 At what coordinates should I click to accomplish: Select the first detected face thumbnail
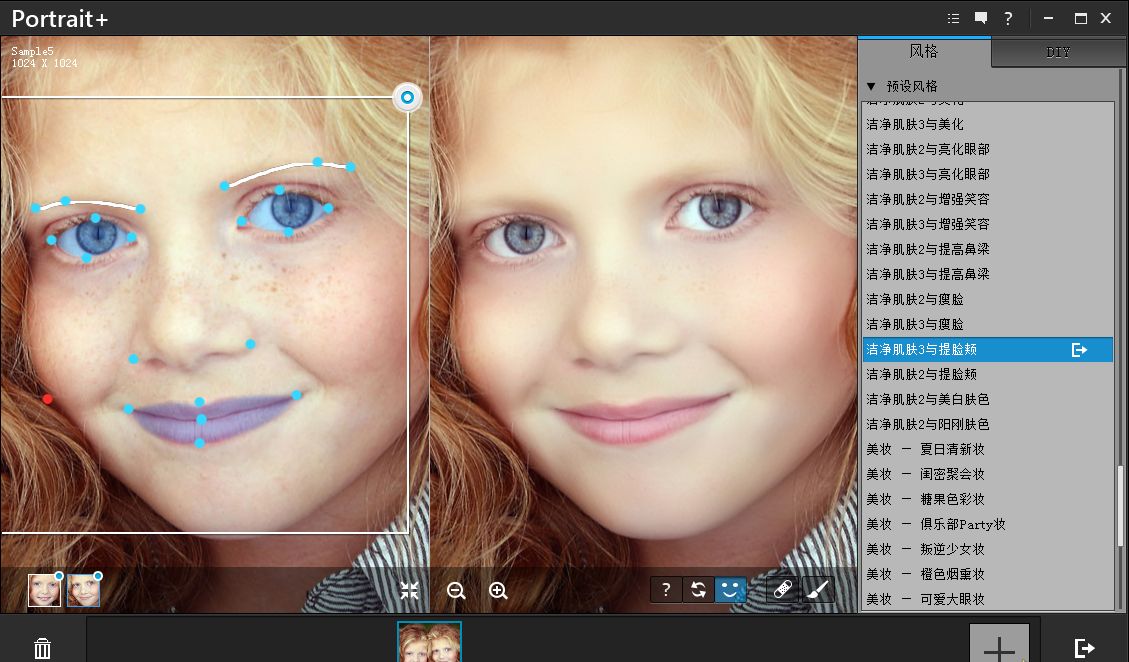pos(44,590)
